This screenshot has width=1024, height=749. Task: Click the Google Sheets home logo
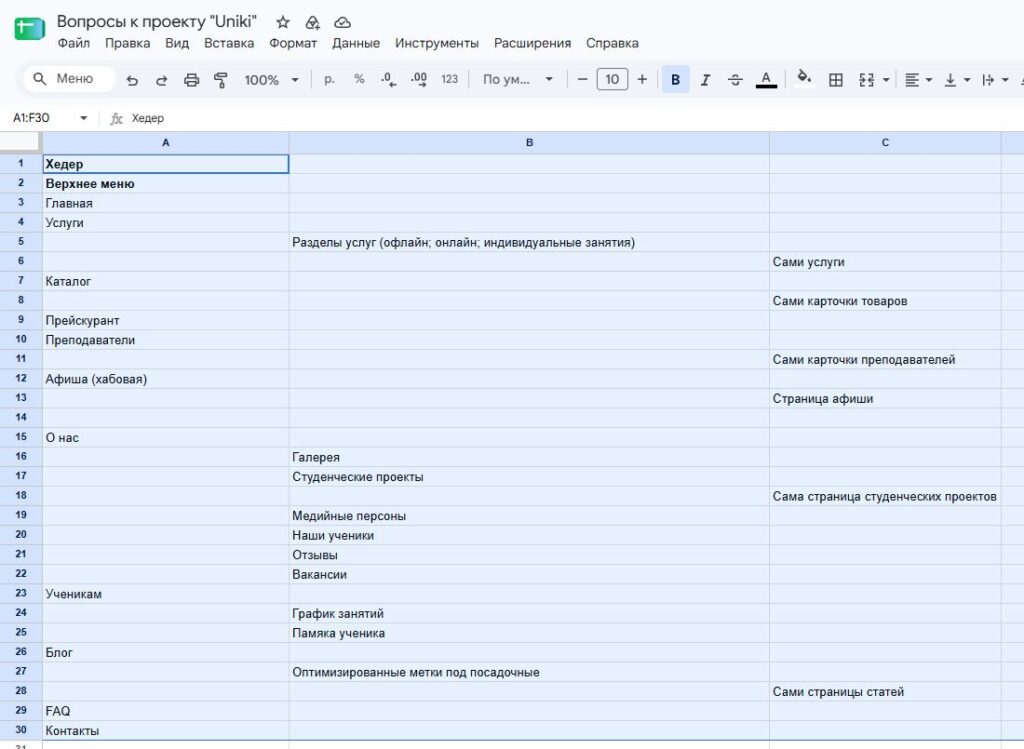click(29, 29)
